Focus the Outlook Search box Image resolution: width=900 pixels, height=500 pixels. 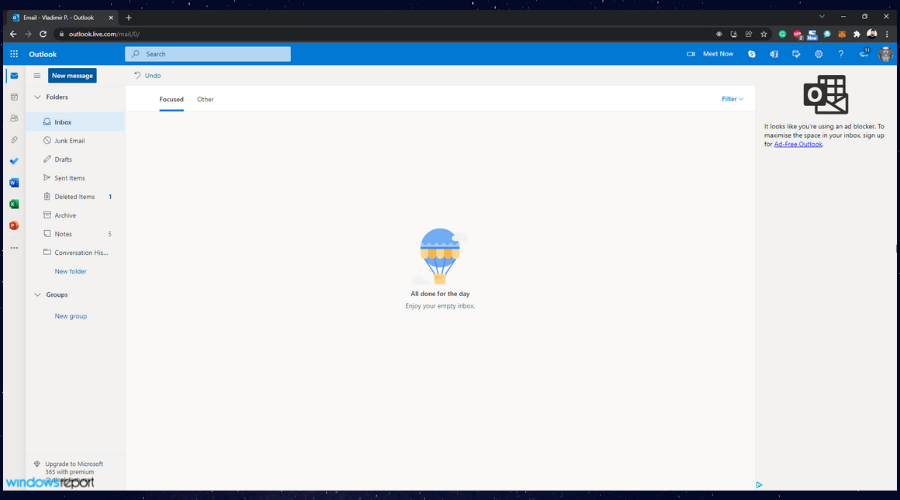click(x=208, y=54)
